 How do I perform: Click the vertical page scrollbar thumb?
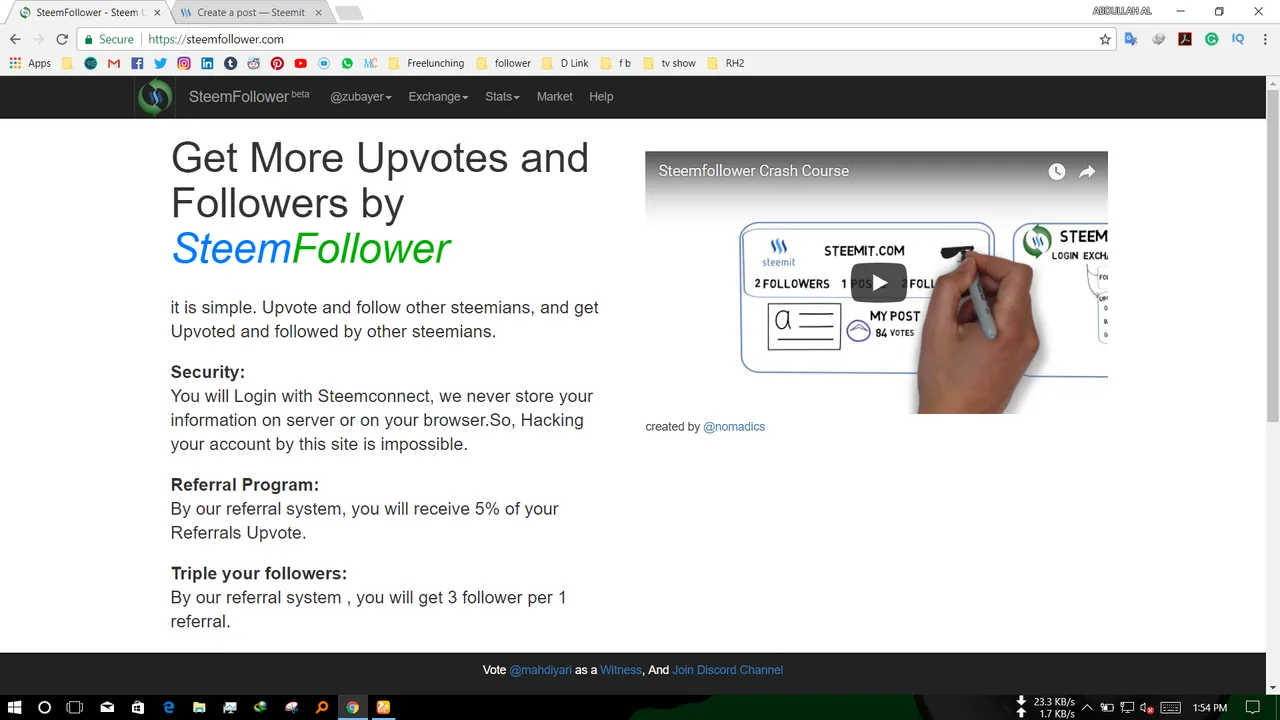1272,255
